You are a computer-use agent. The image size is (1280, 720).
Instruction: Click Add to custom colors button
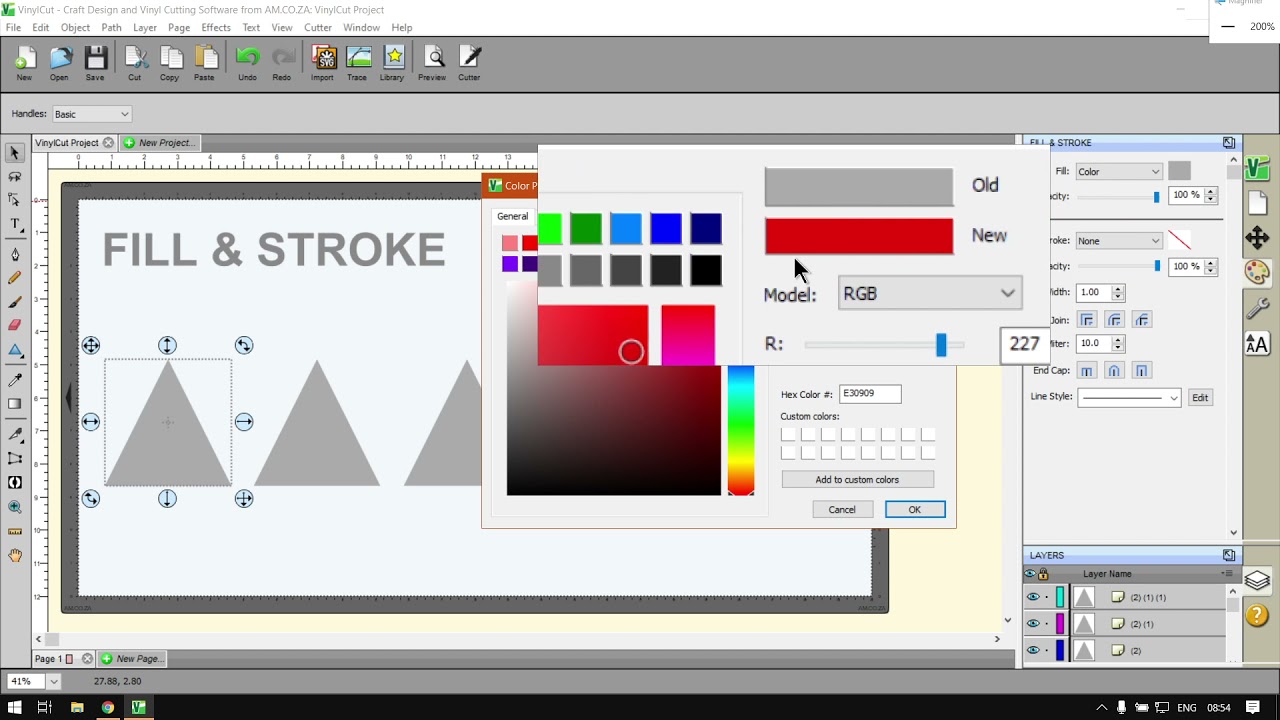coord(857,480)
